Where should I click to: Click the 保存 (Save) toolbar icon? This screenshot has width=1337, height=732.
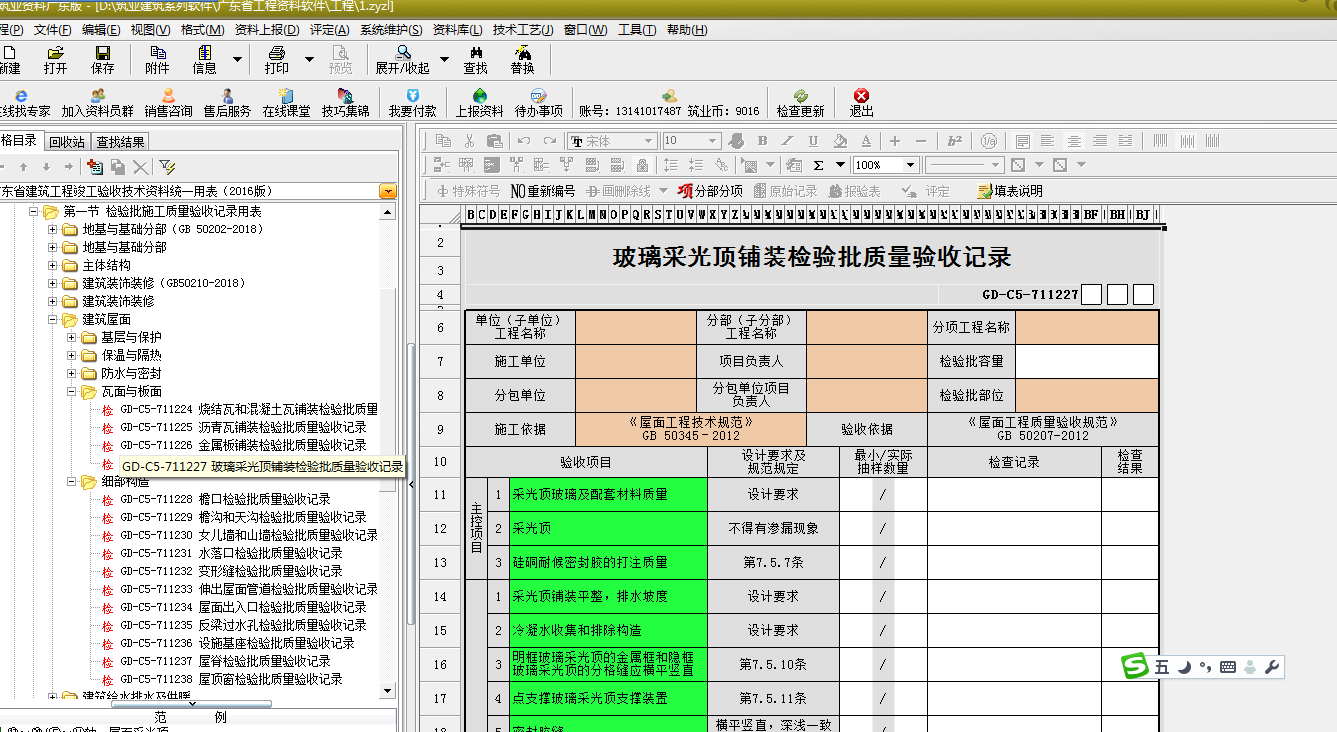(x=102, y=59)
